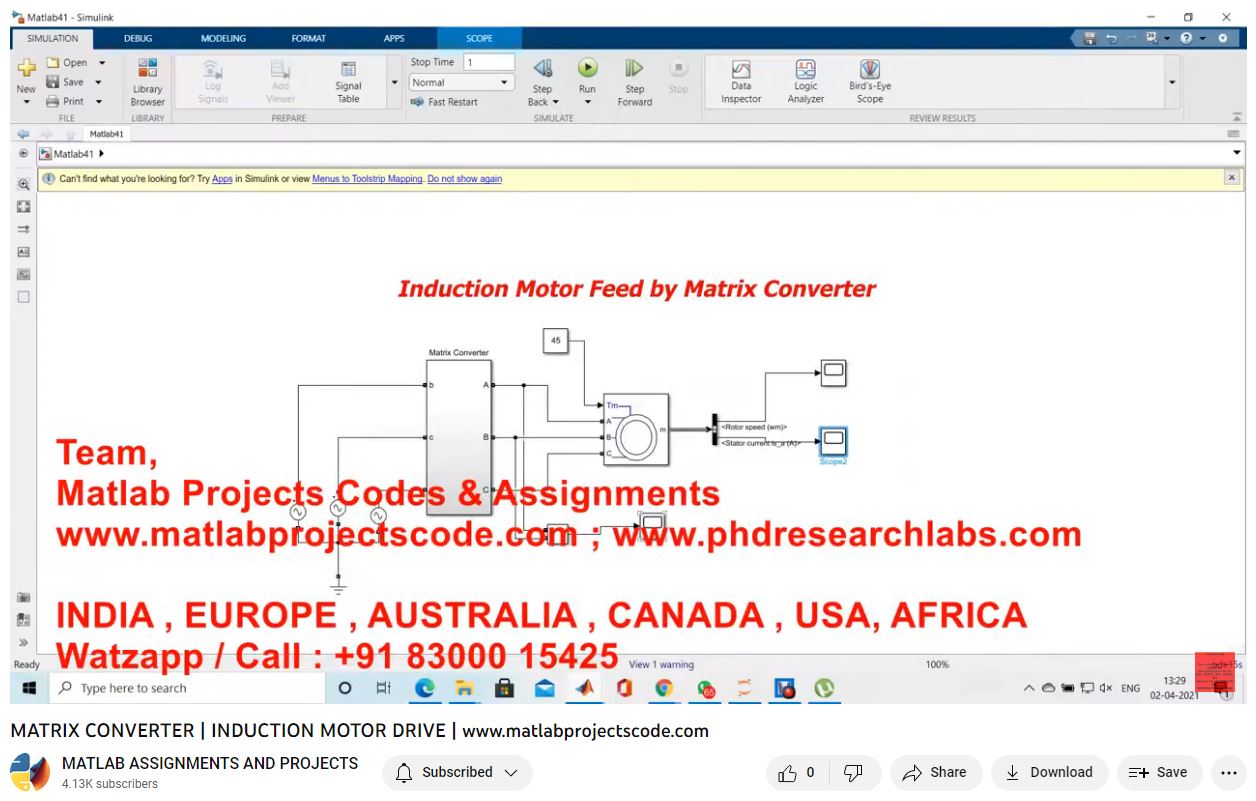Click the Open folder icon
Image resolution: width=1256 pixels, height=801 pixels.
[53, 62]
